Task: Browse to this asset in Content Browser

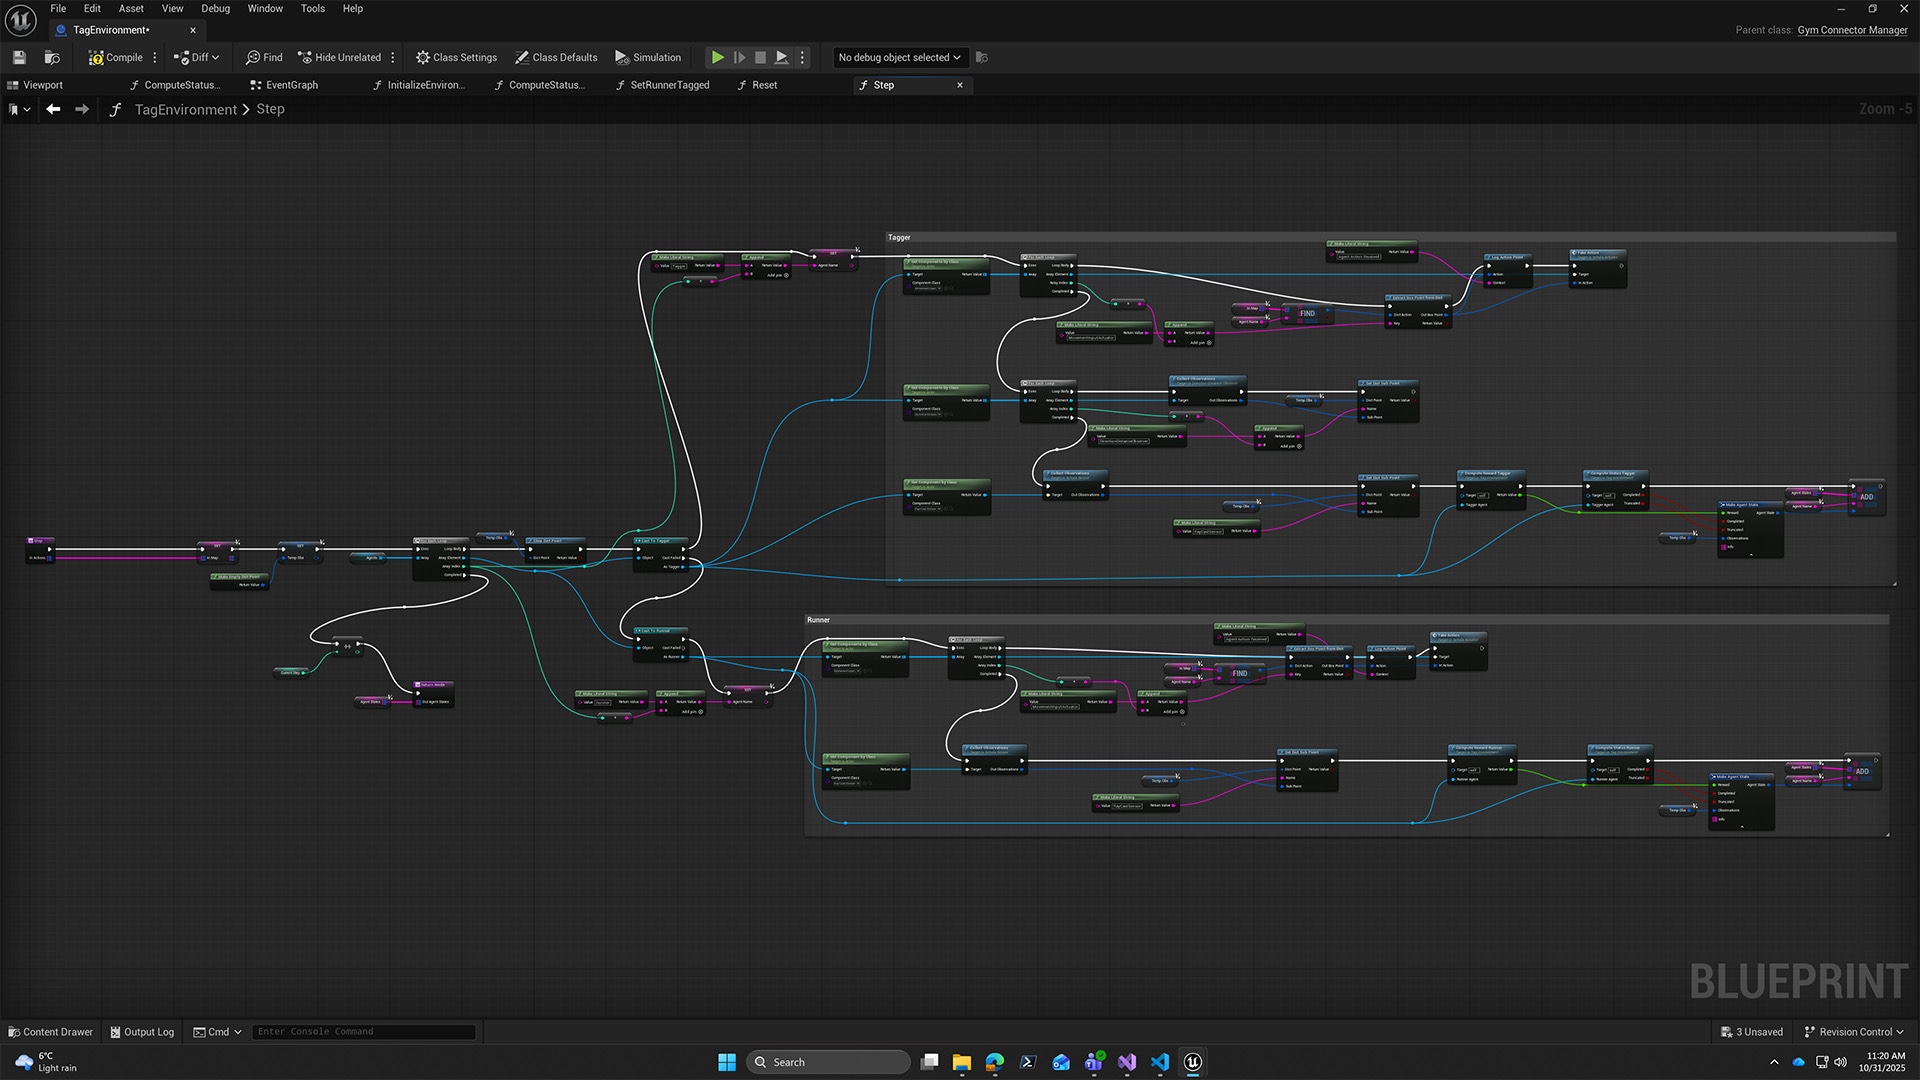Action: pos(52,57)
